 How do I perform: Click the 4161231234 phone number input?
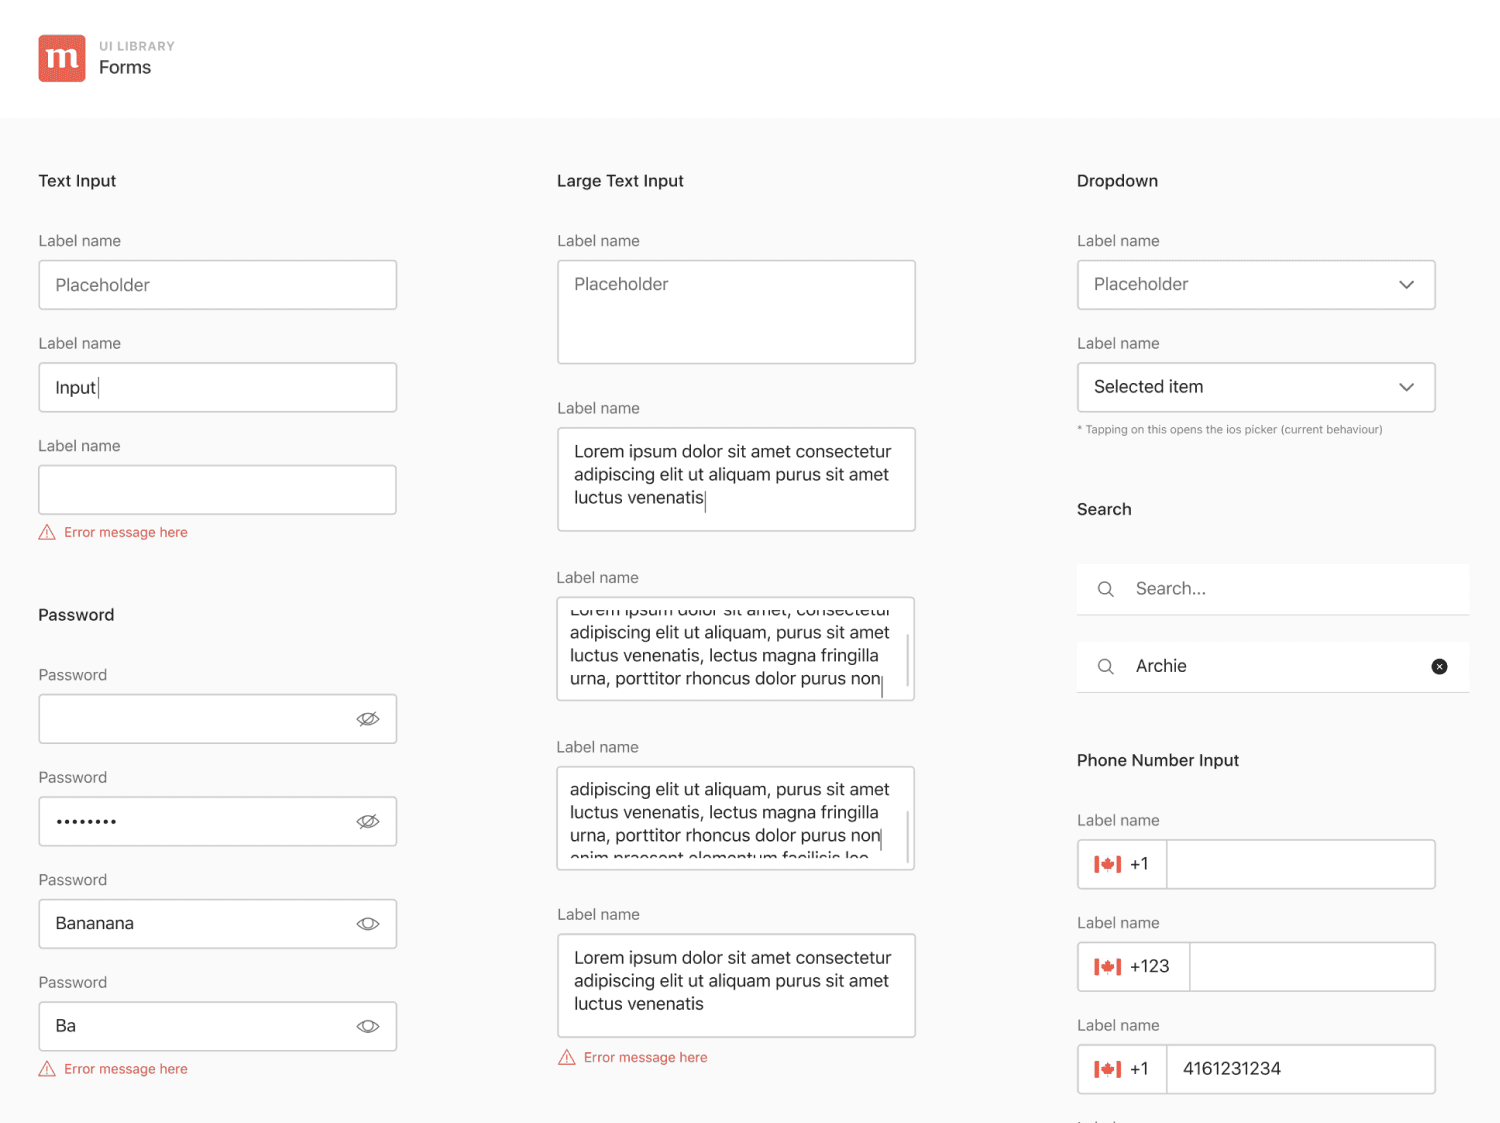(1301, 1069)
